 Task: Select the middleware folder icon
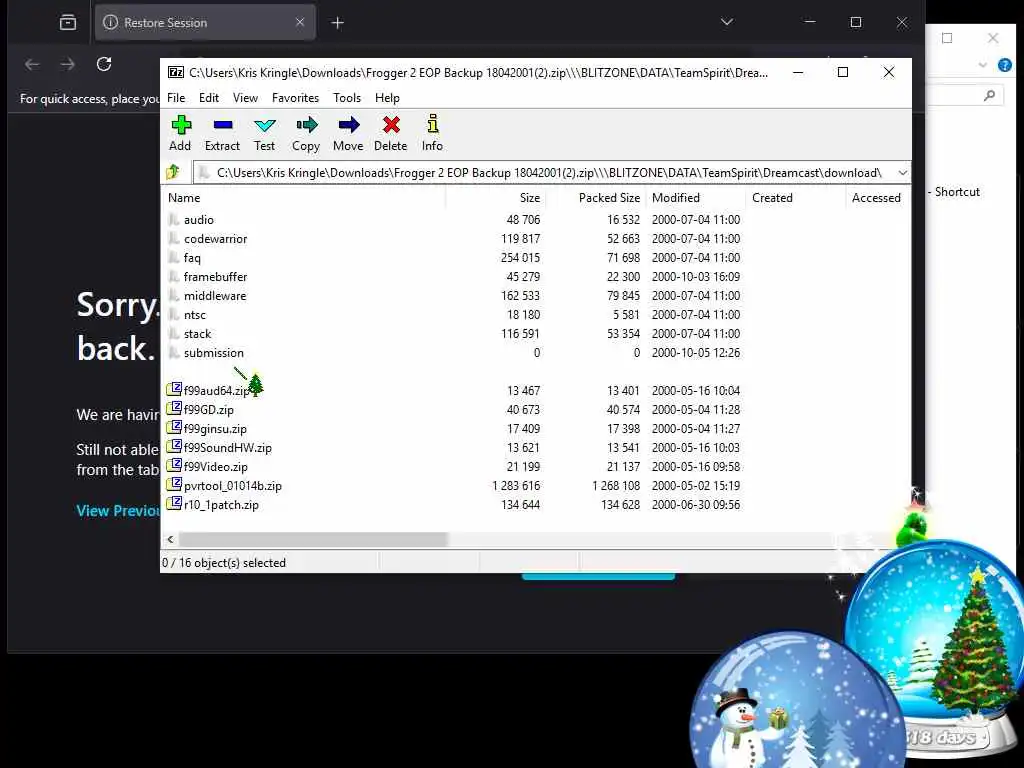[x=174, y=295]
